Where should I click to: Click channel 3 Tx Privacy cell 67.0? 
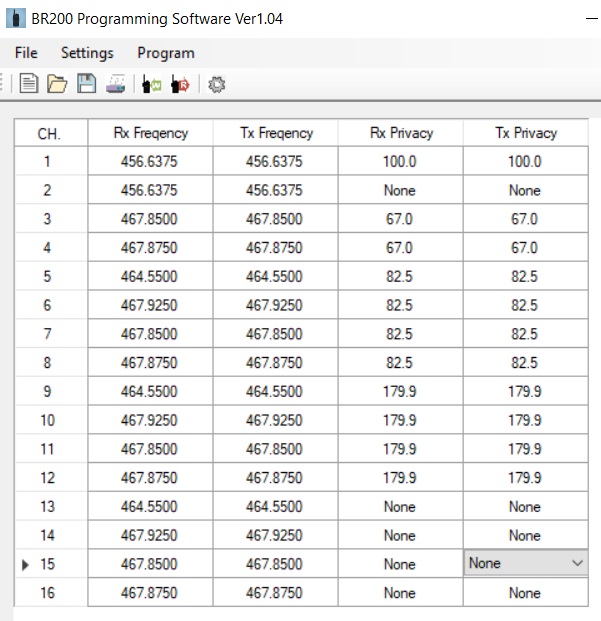click(526, 219)
